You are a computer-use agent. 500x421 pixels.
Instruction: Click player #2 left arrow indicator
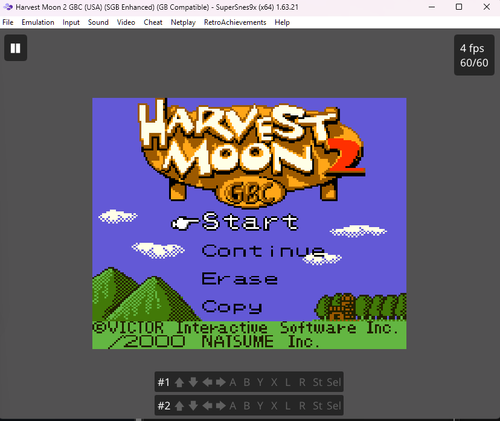(x=207, y=406)
